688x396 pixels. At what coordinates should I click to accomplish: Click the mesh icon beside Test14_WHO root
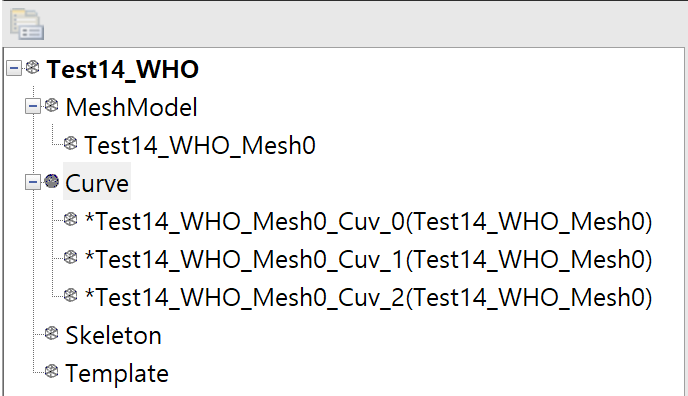point(32,68)
